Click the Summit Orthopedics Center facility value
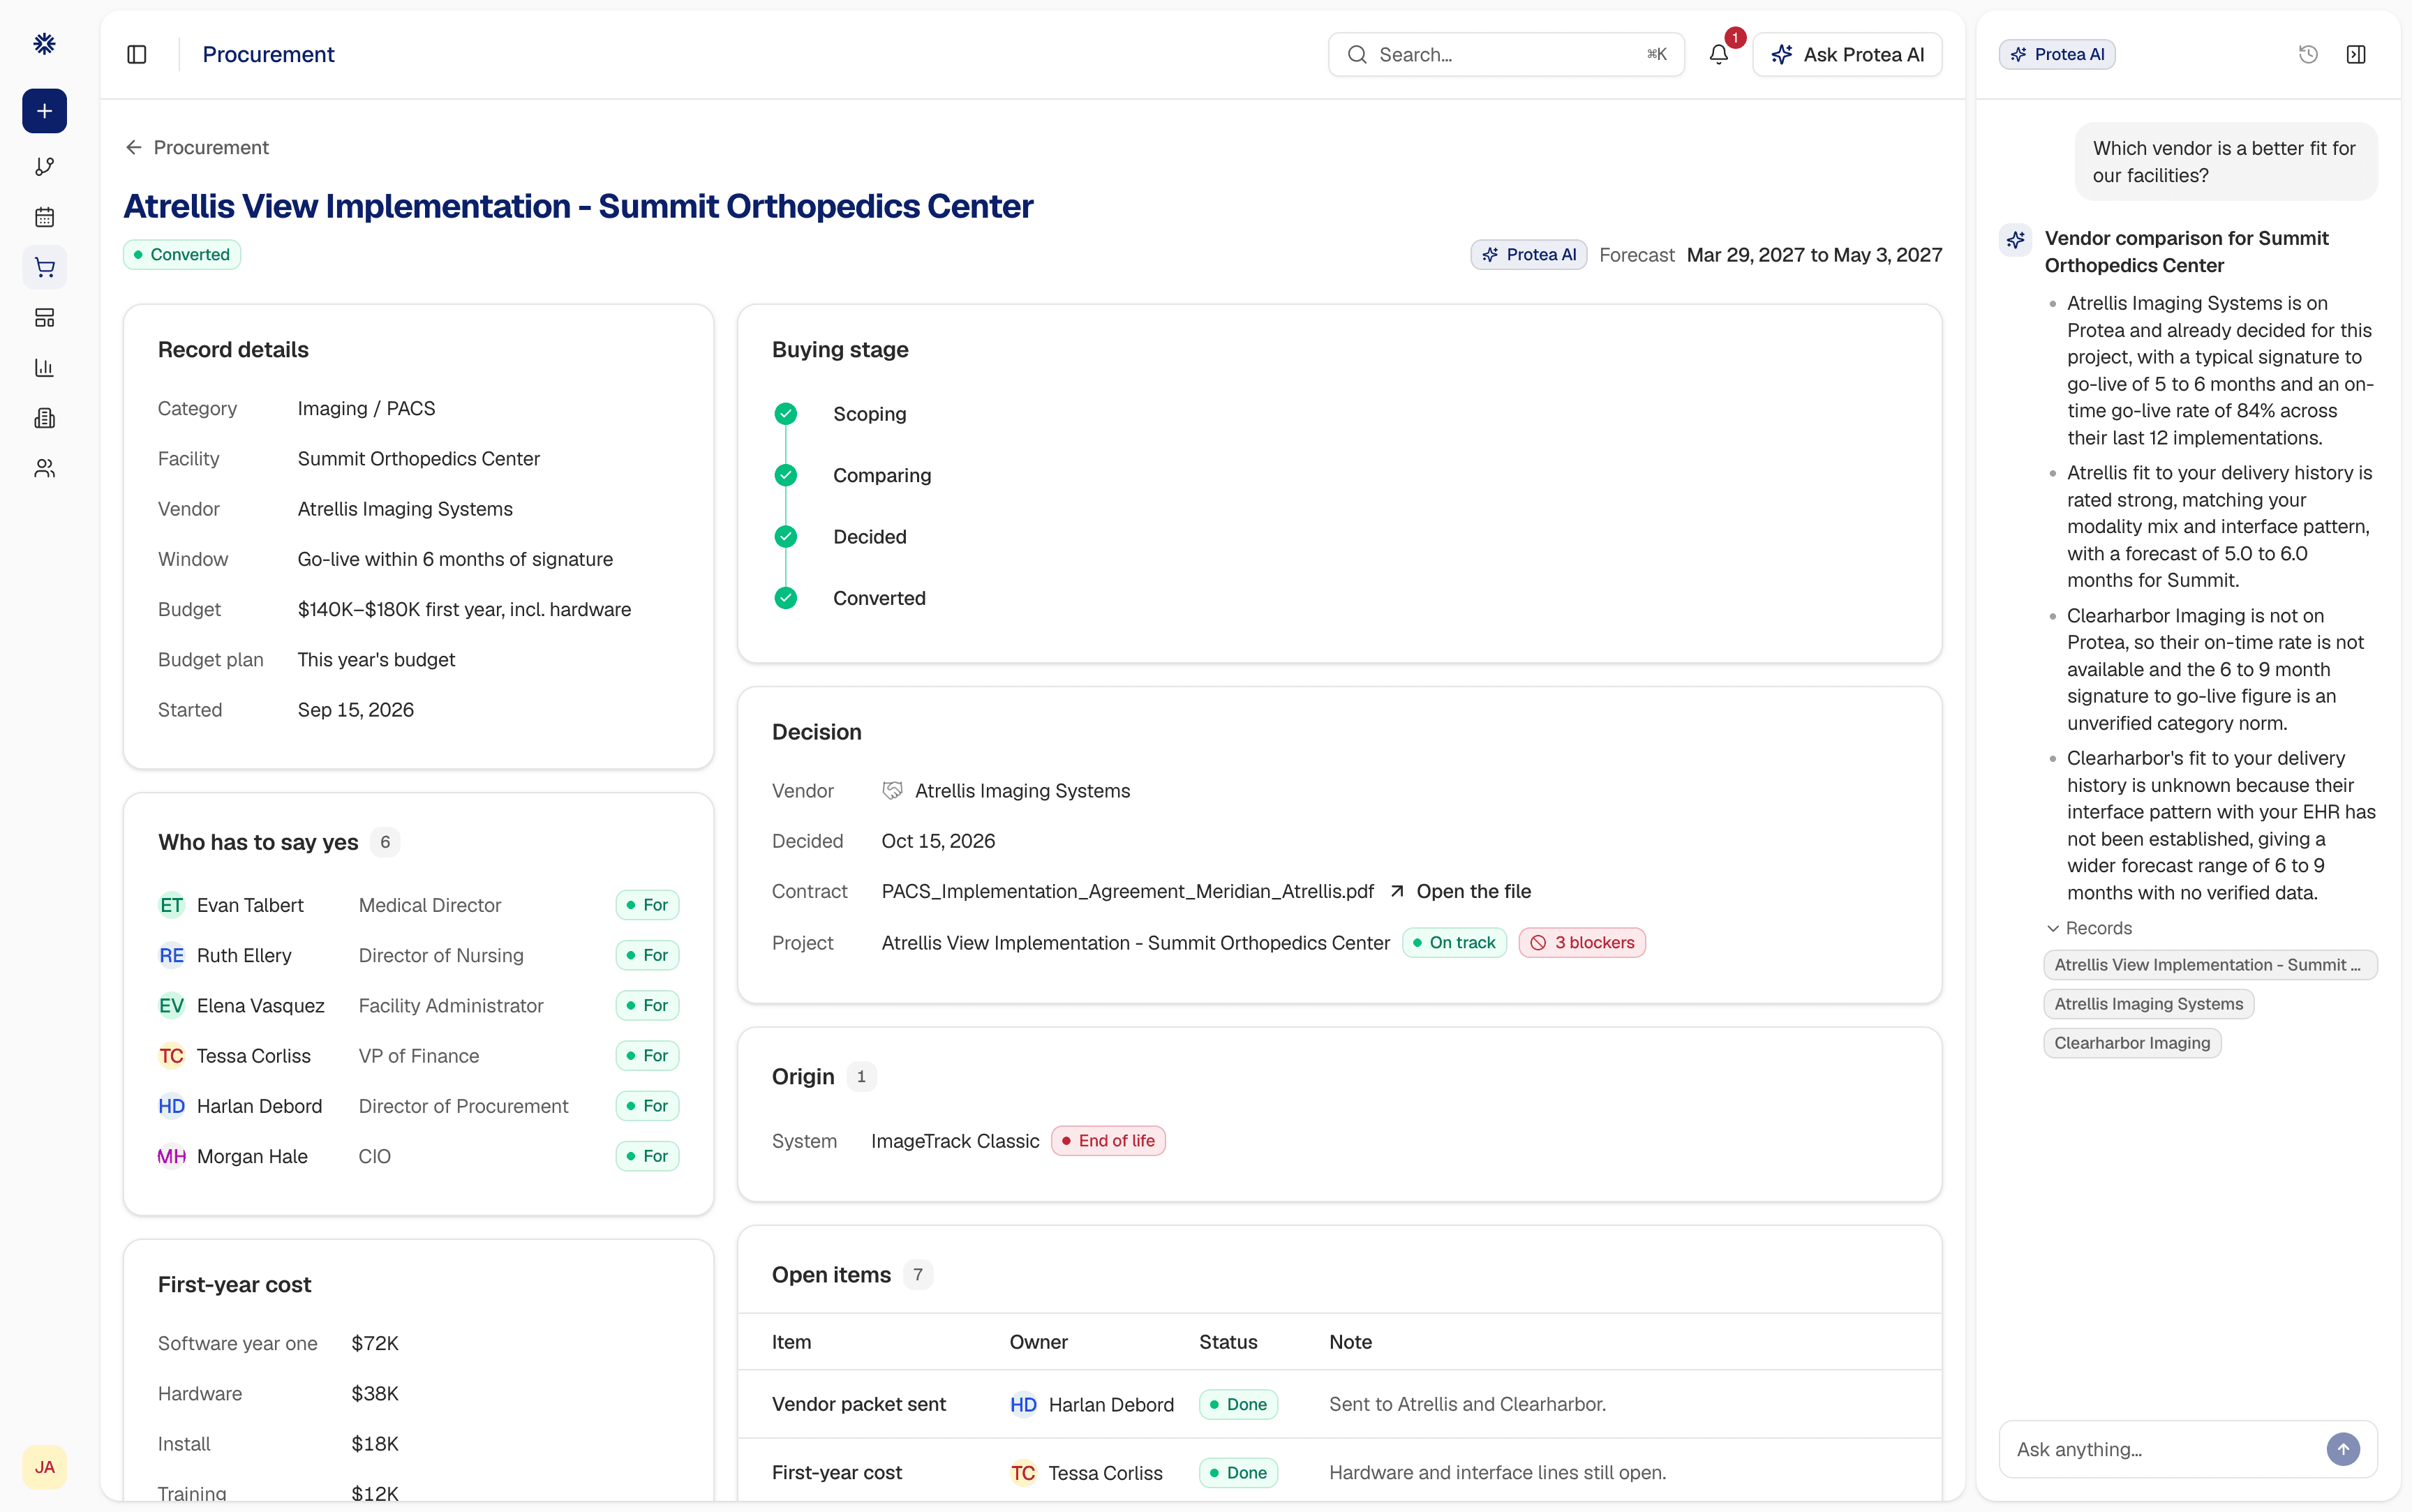This screenshot has height=1512, width=2412. (418, 459)
